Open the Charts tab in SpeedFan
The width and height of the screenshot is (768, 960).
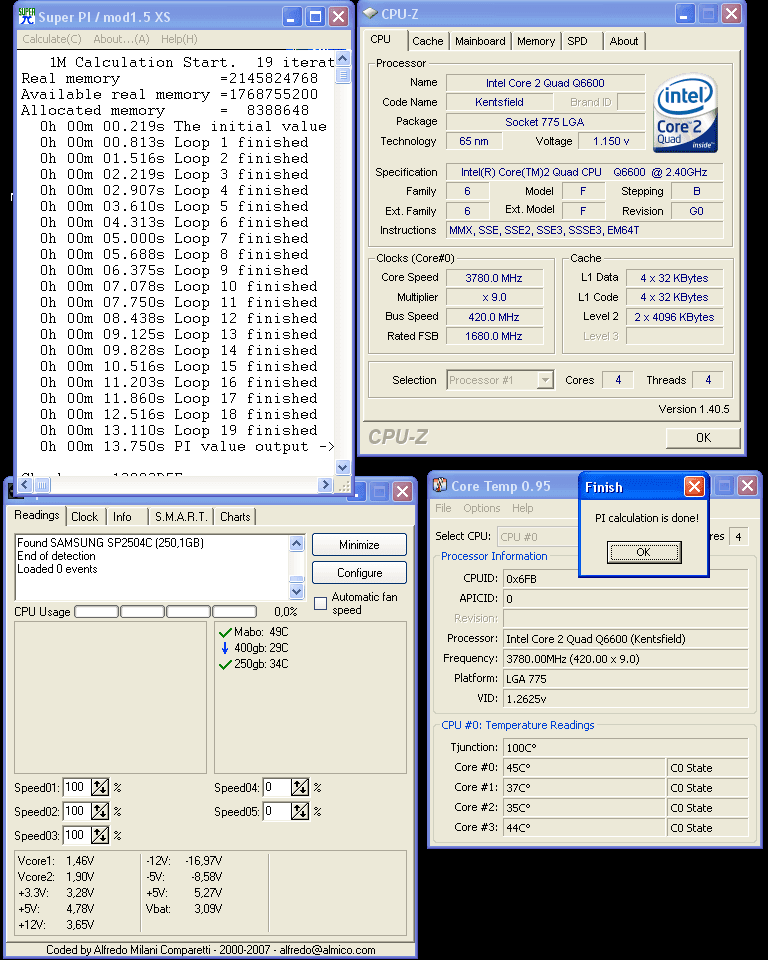(235, 517)
